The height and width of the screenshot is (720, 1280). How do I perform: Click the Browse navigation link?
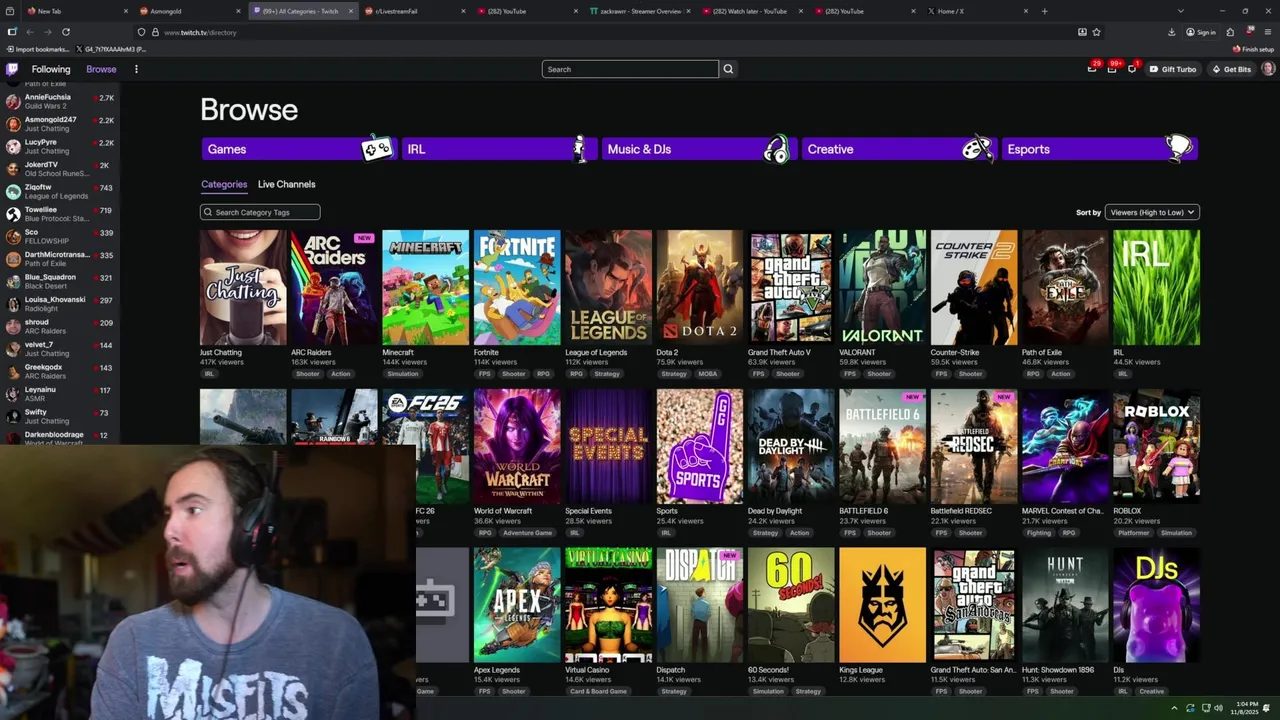pyautogui.click(x=101, y=69)
